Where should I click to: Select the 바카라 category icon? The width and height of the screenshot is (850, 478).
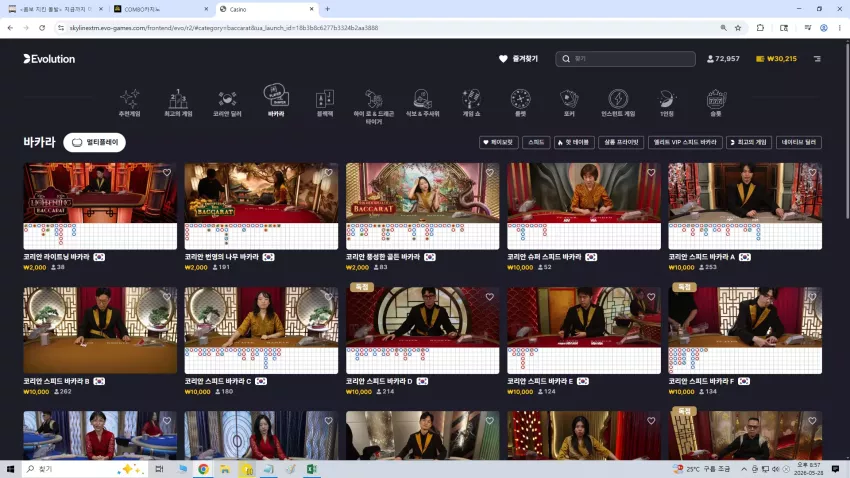(276, 101)
